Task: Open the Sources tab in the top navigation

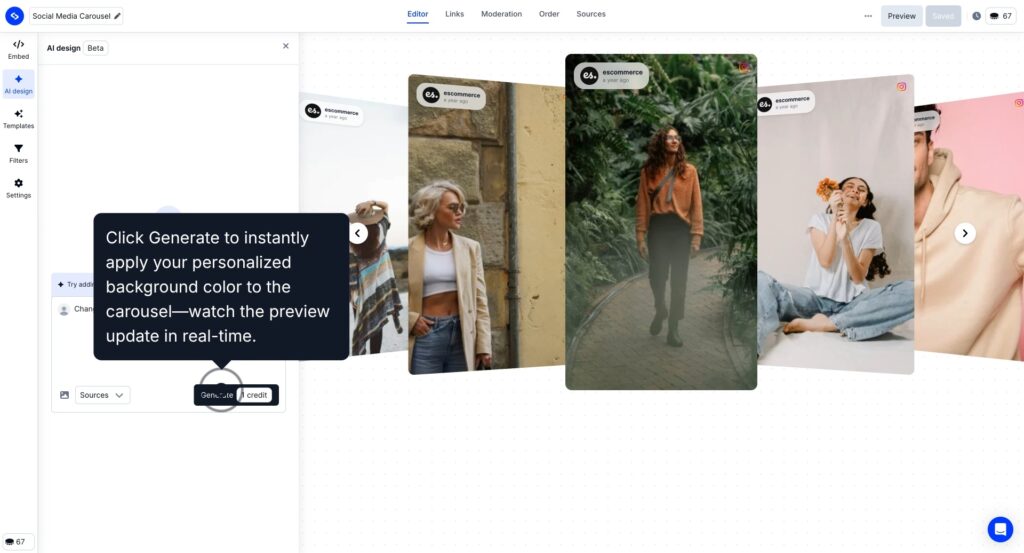Action: coord(591,14)
